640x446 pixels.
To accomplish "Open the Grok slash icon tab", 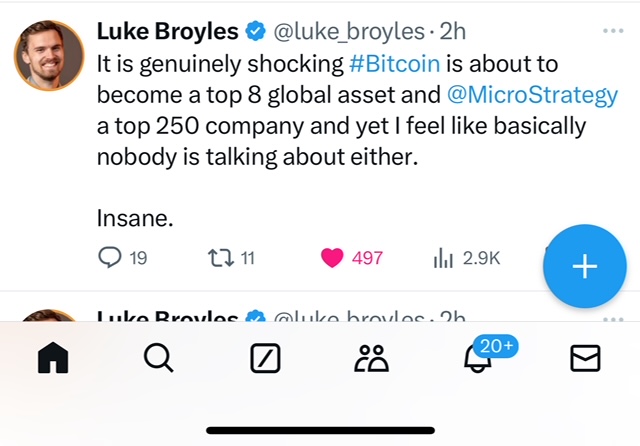I will pos(265,357).
